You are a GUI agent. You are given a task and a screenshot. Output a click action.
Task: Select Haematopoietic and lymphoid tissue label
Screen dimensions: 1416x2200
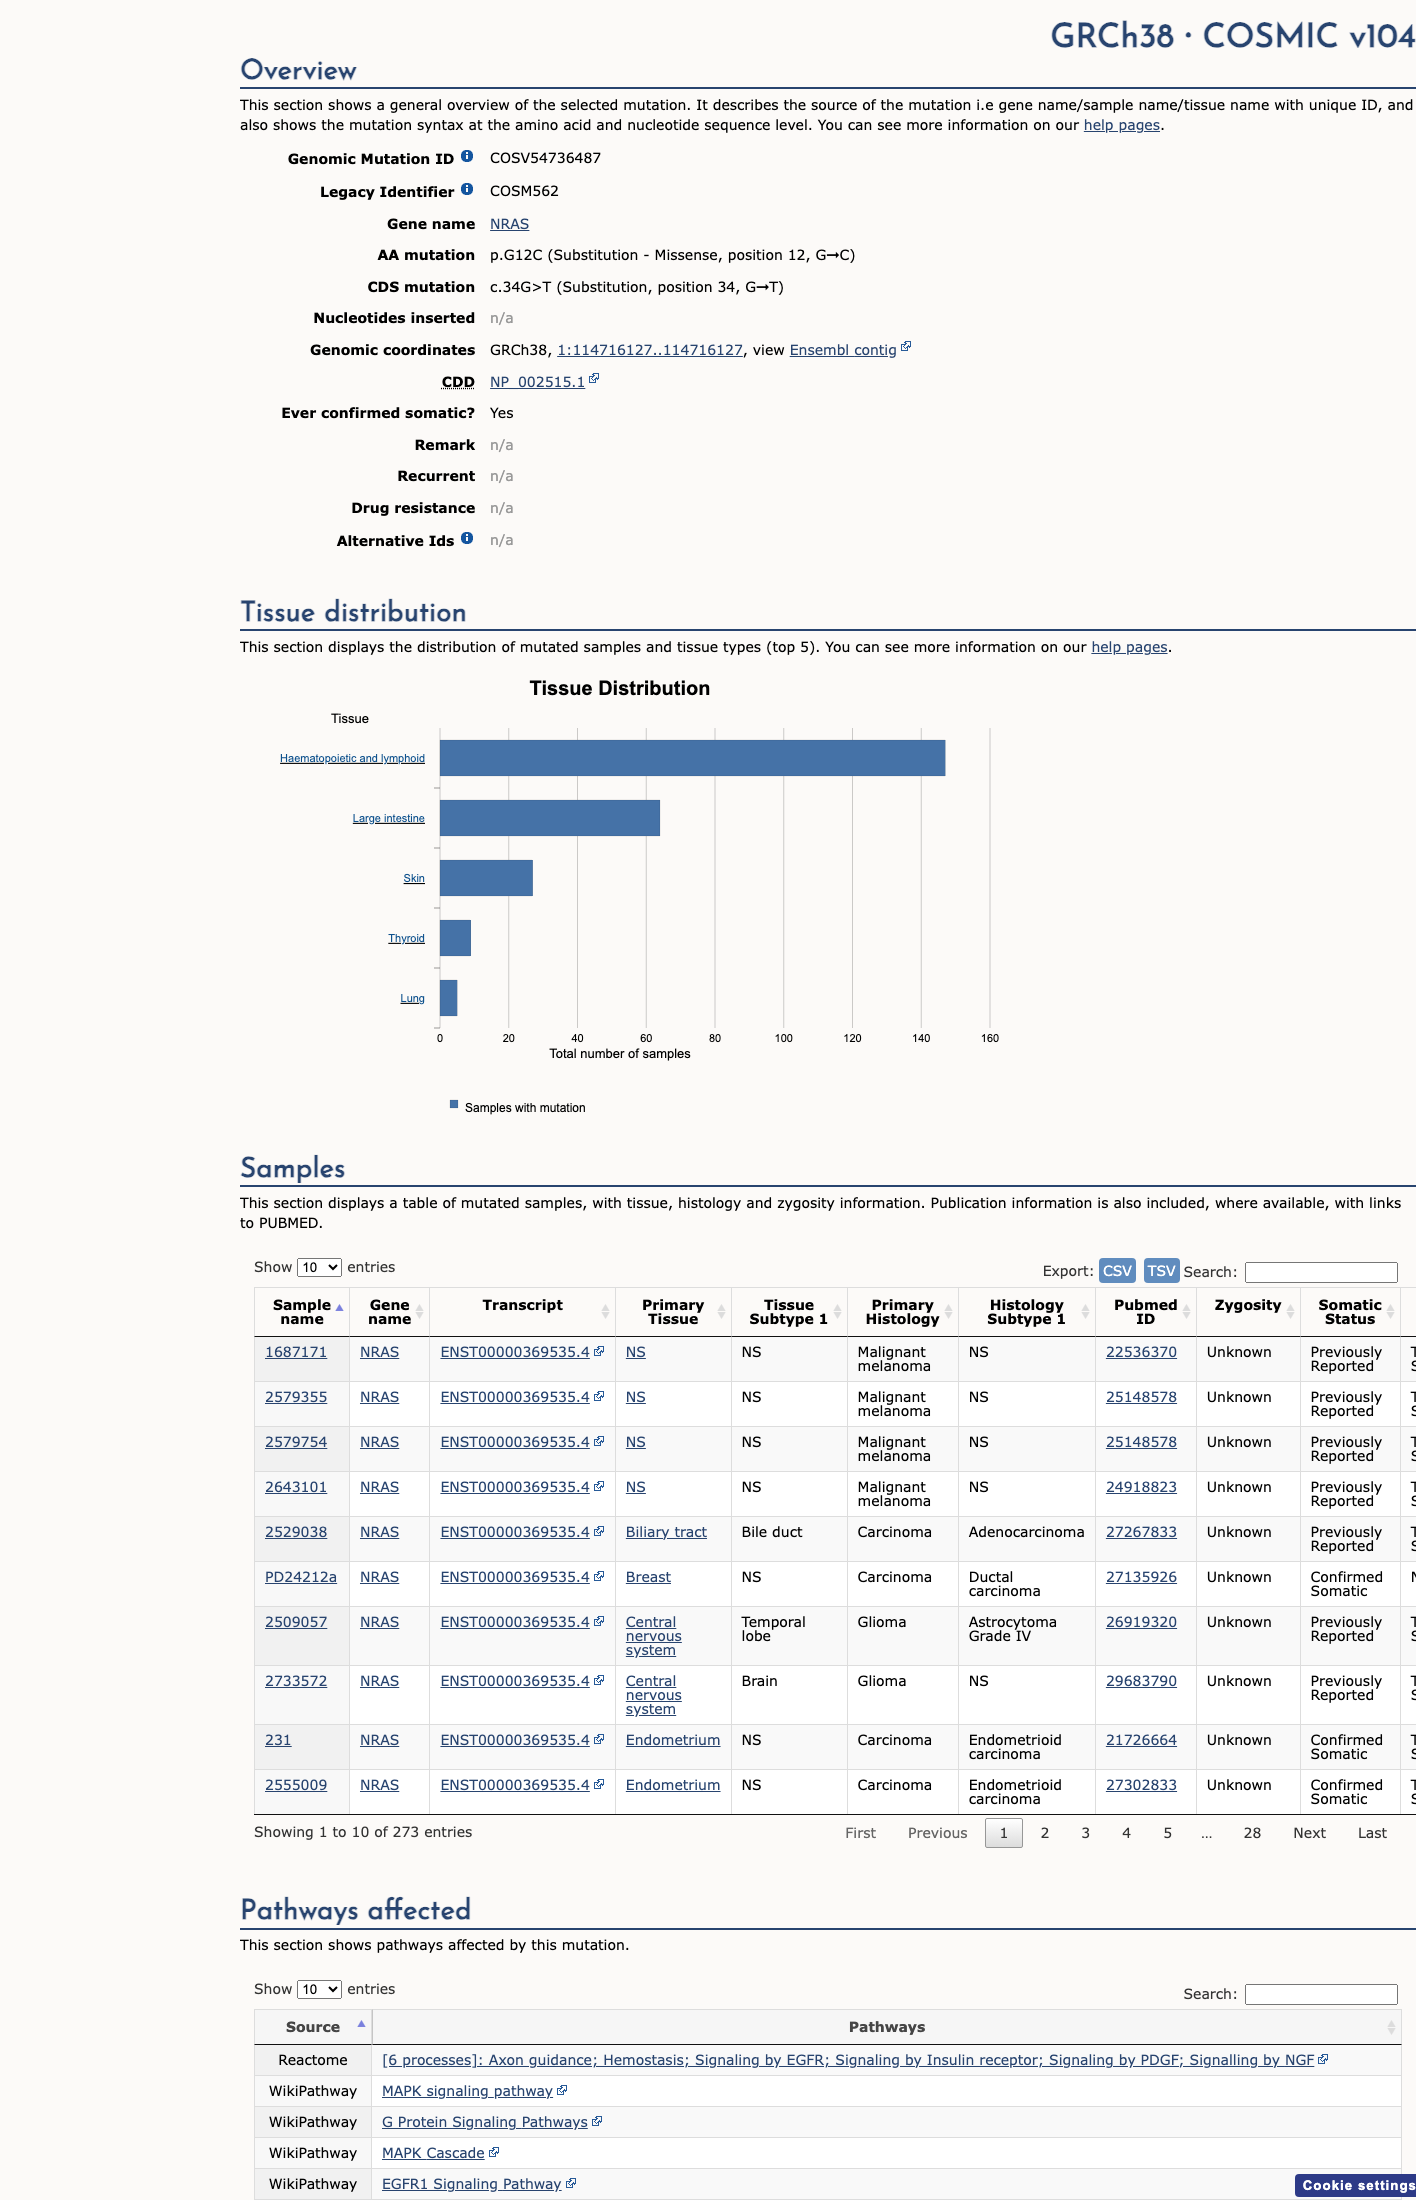click(x=352, y=758)
